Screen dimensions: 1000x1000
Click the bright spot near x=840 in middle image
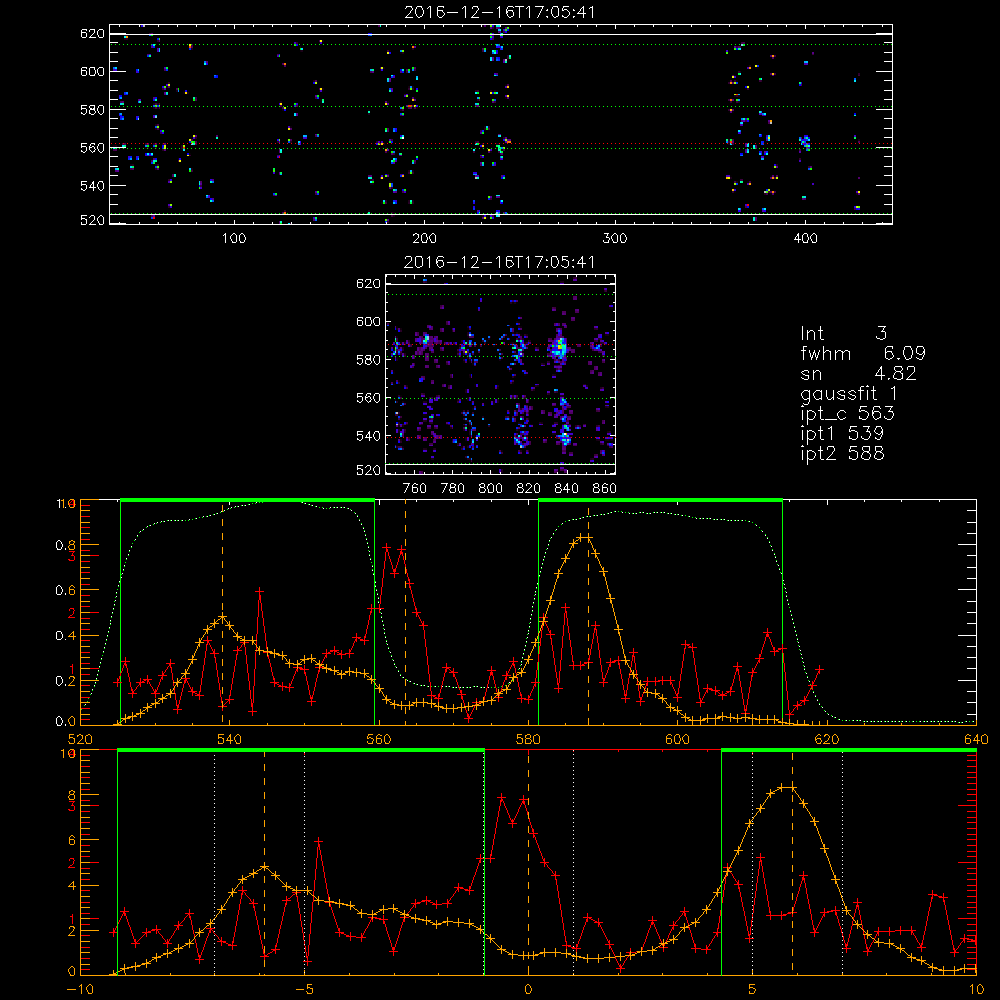coord(560,348)
